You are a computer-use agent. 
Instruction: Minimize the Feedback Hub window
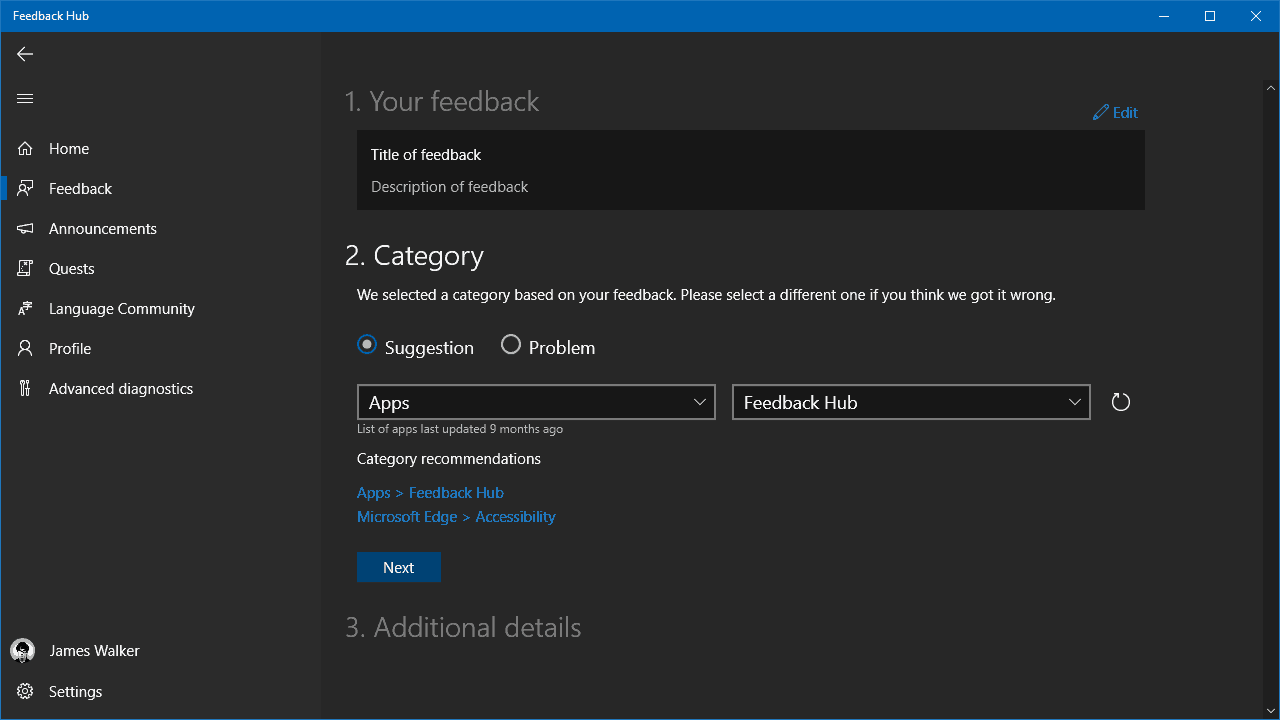[1164, 16]
